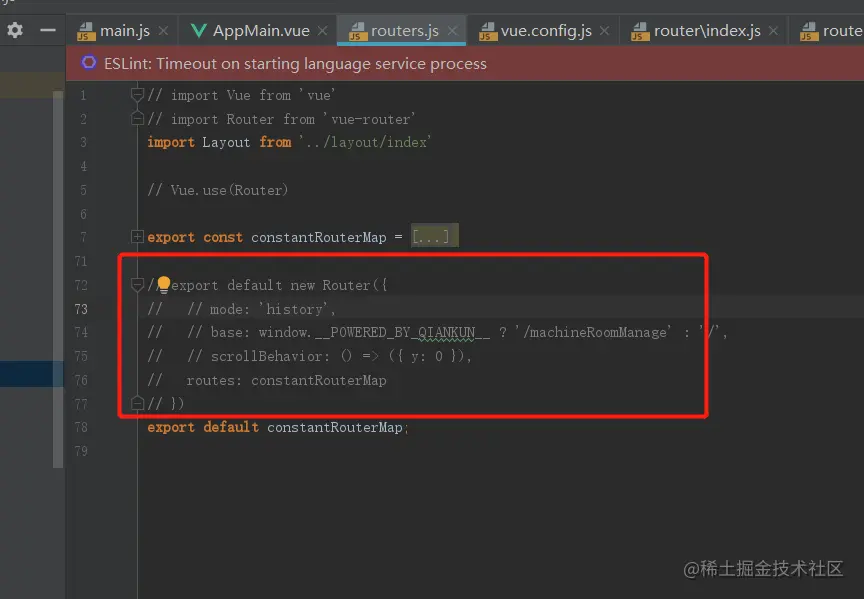The width and height of the screenshot is (864, 599).
Task: Click the ESLint timeout notification message
Action: (x=295, y=64)
